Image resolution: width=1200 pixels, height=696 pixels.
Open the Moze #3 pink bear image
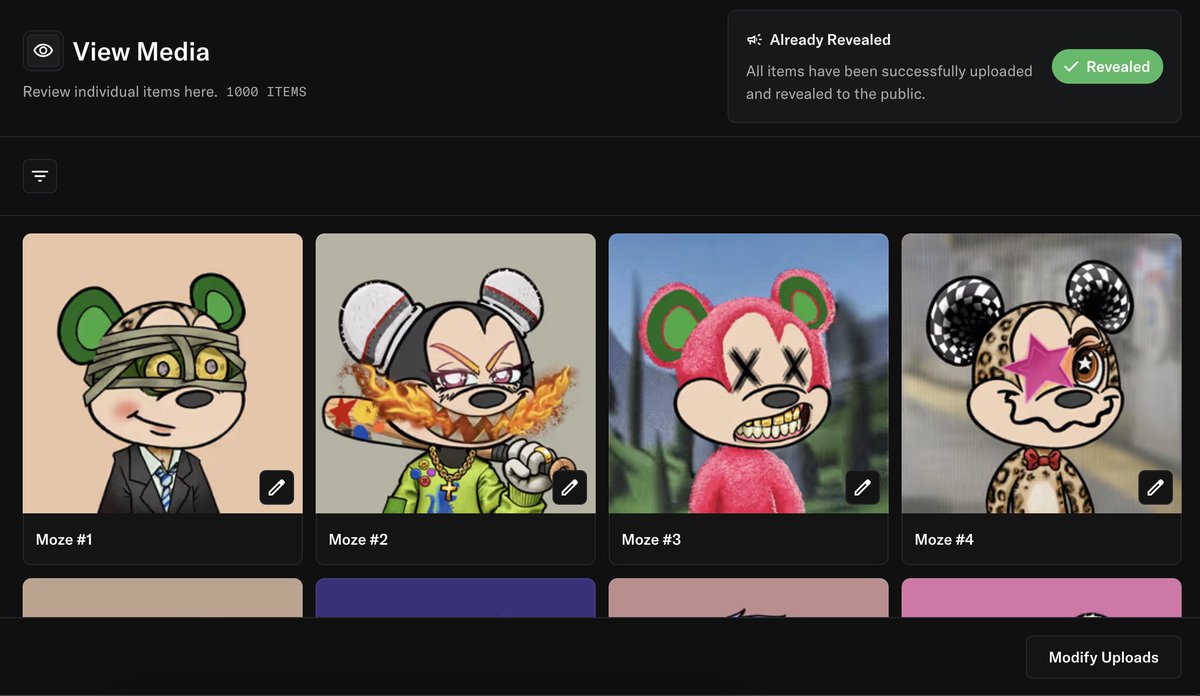point(749,374)
